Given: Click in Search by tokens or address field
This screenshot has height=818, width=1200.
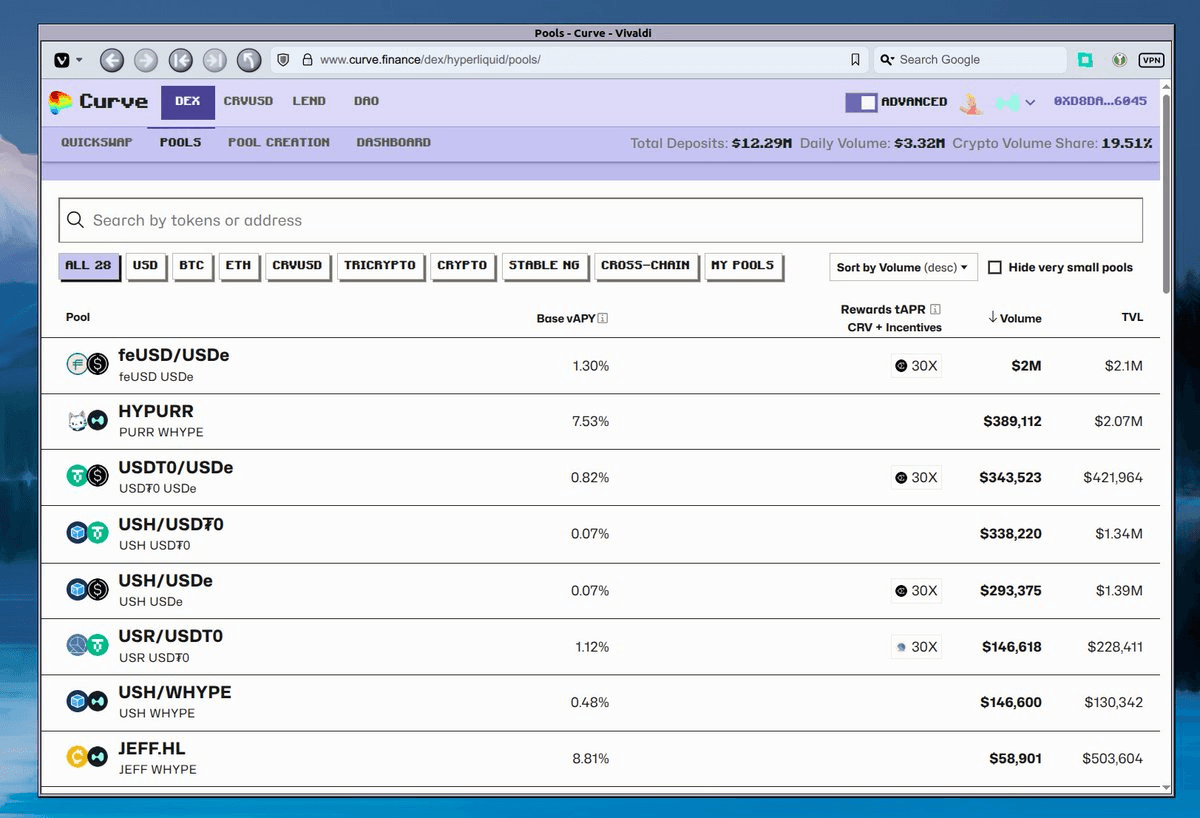Looking at the screenshot, I should click(x=600, y=220).
